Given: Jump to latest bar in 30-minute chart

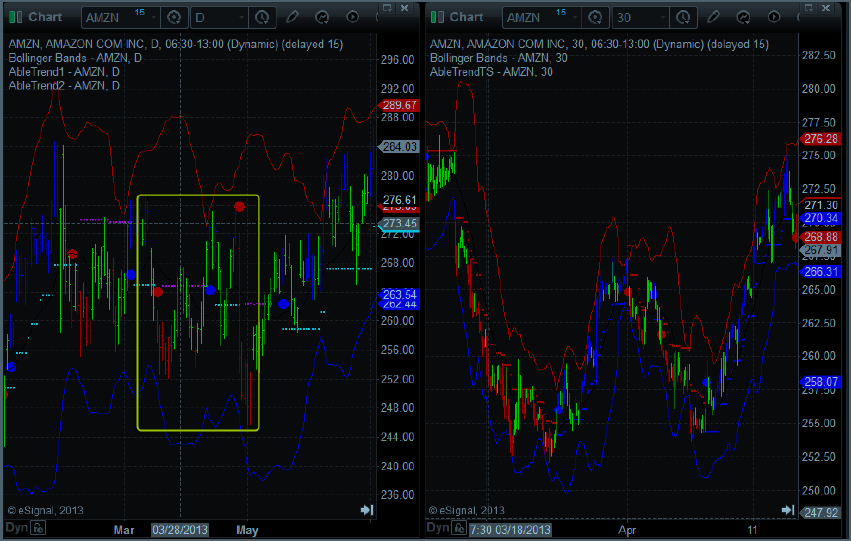Looking at the screenshot, I should [788, 510].
